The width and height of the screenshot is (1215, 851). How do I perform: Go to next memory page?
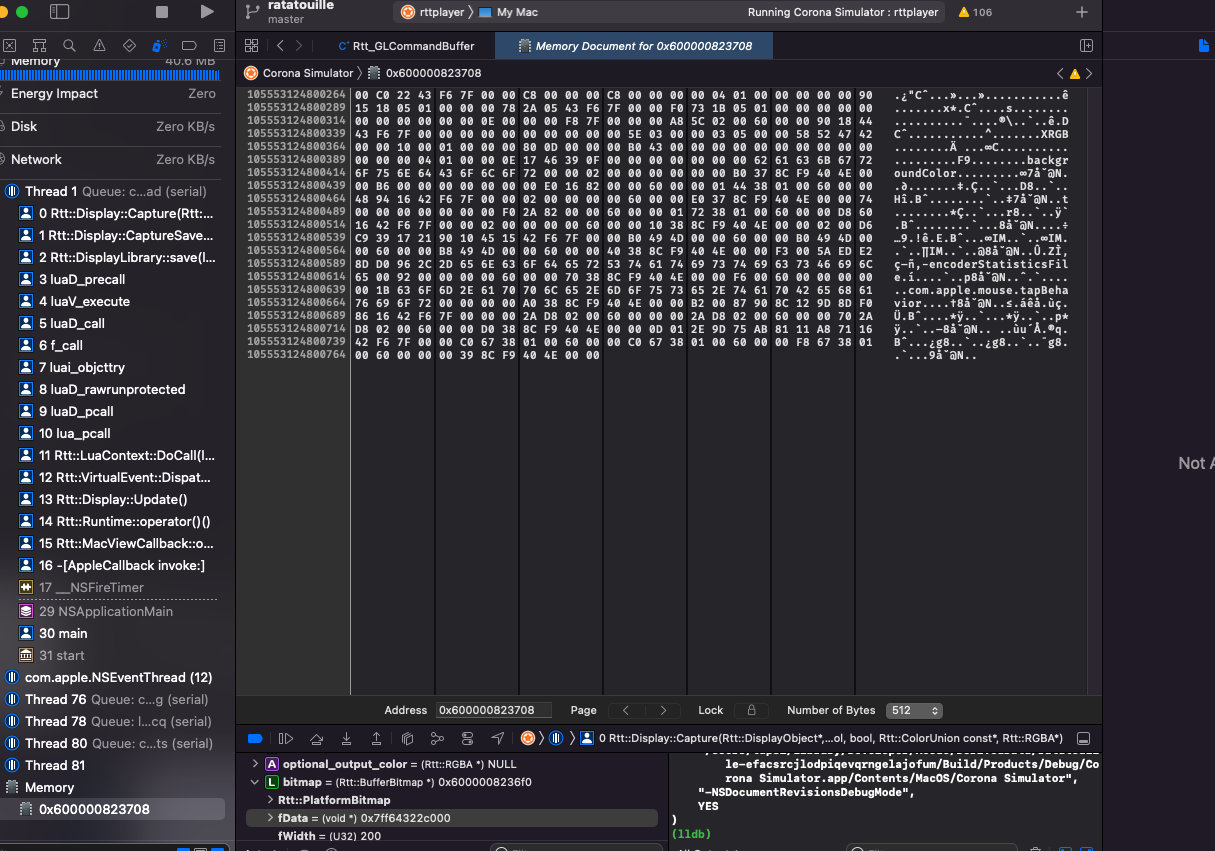[662, 710]
